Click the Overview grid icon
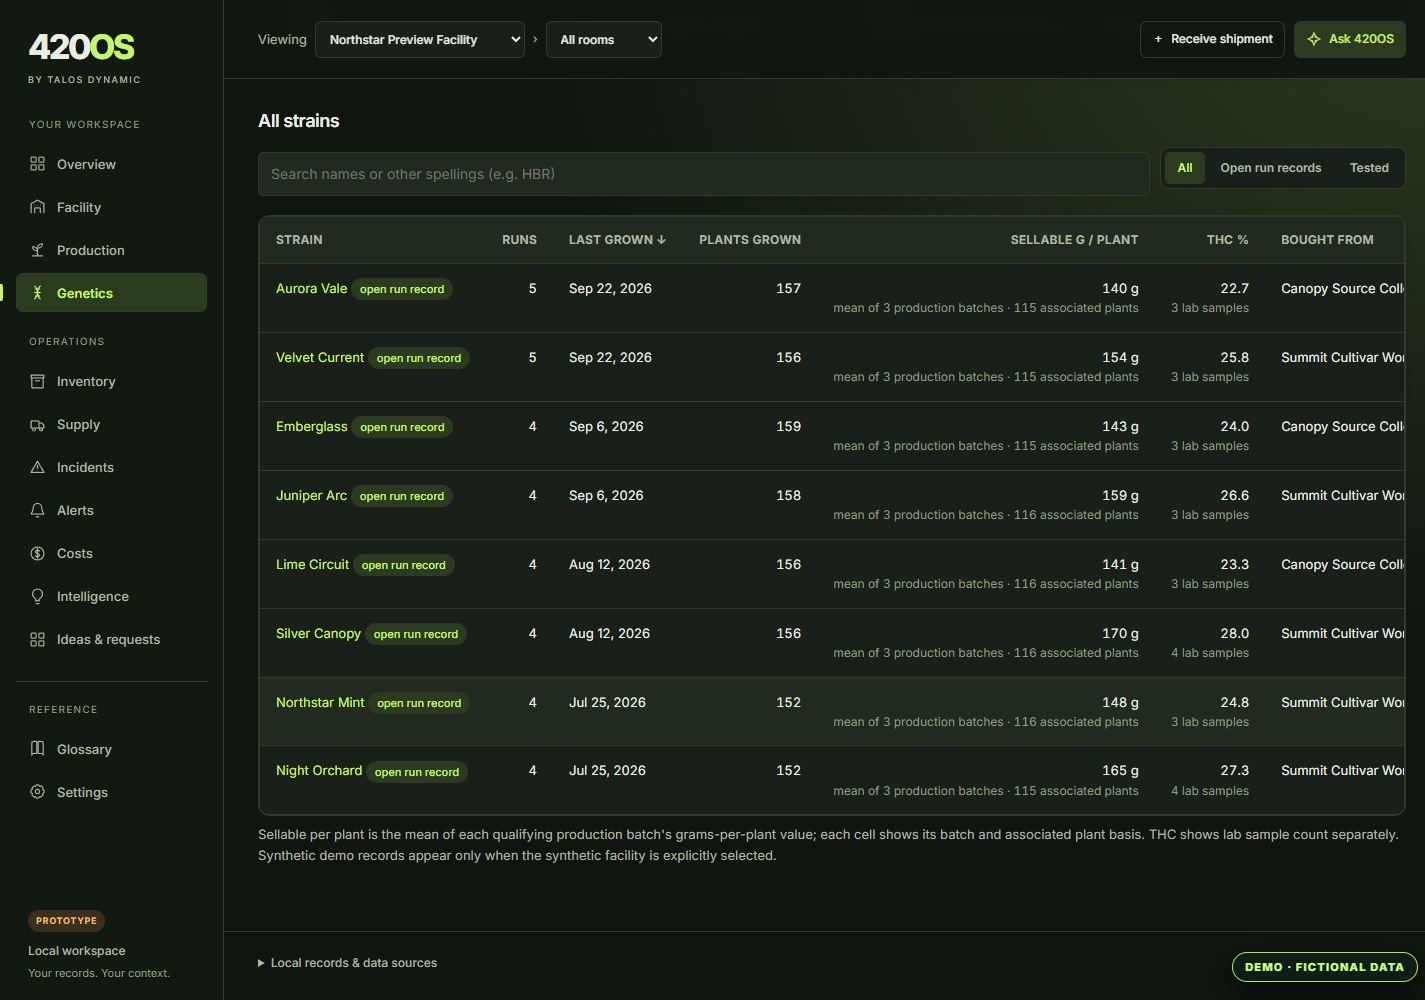 point(37,164)
